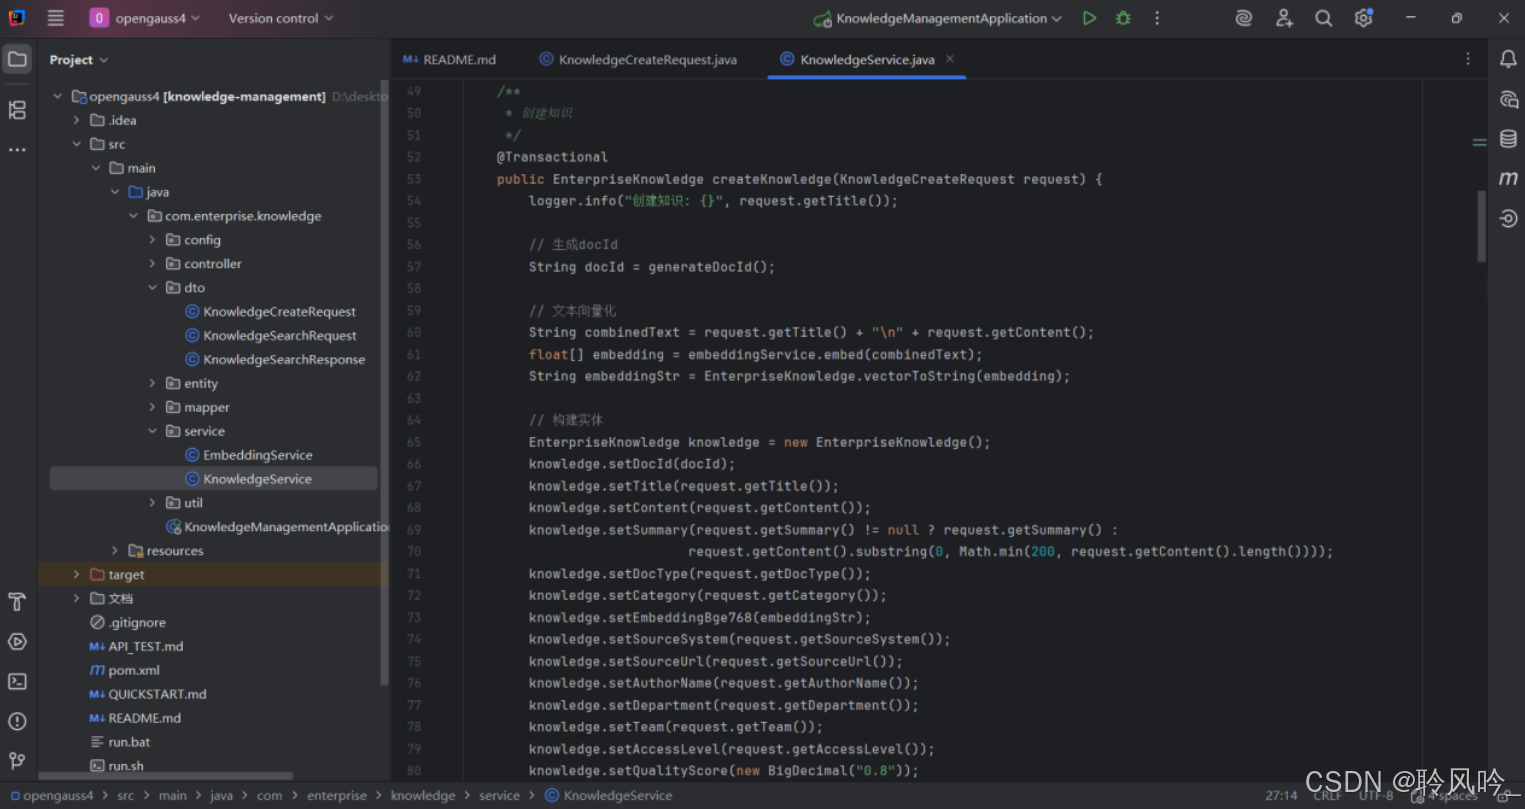Open the Structure tool window icon

coord(17,110)
